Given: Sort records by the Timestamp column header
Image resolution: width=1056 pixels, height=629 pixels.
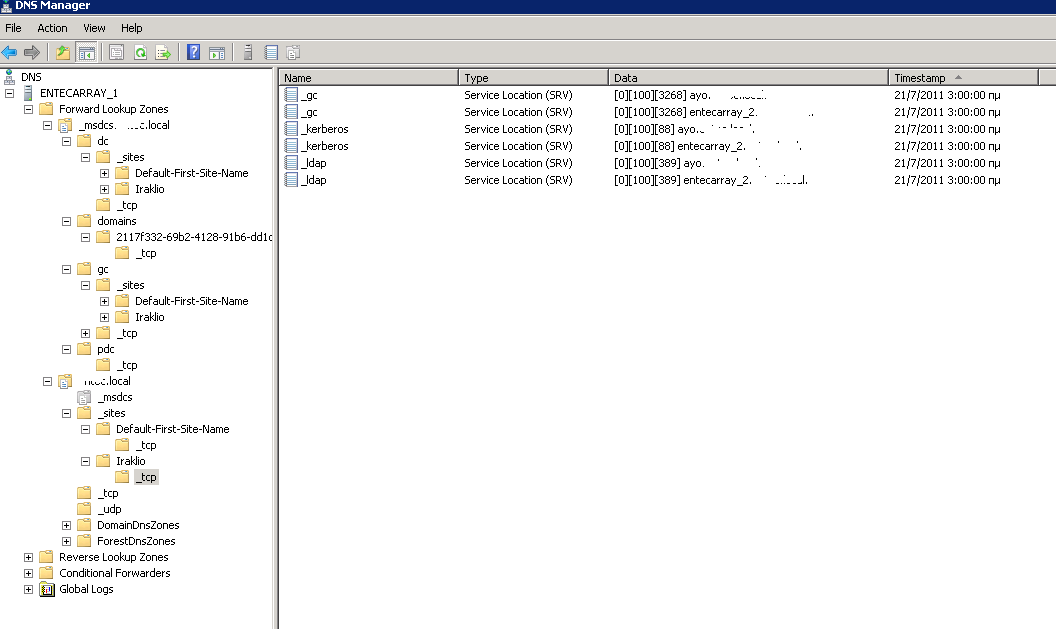Looking at the screenshot, I should click(962, 77).
